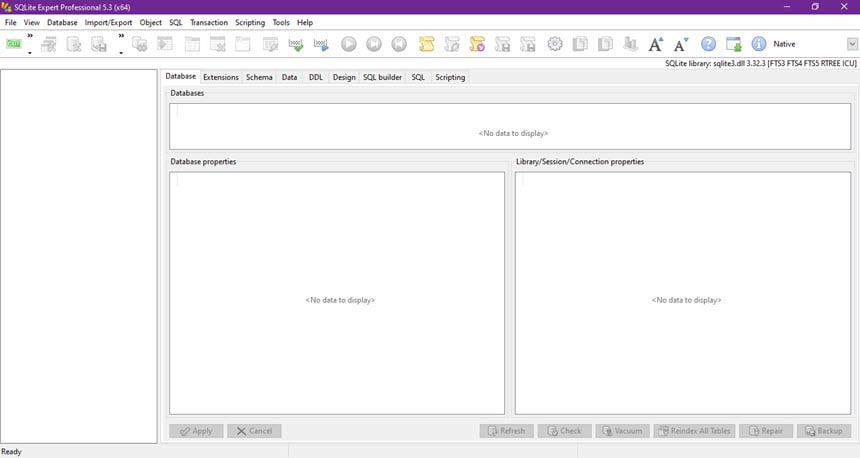Click the Repair button
This screenshot has height=458, width=860.
(x=766, y=431)
